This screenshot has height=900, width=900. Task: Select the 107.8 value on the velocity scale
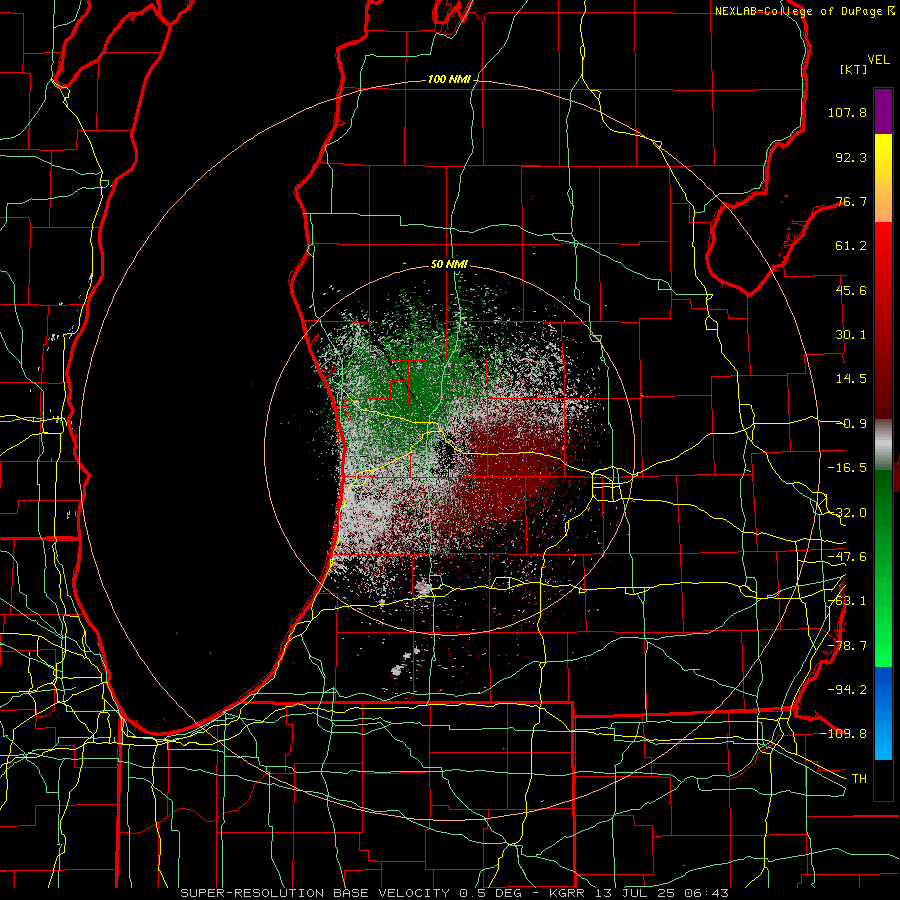[x=847, y=112]
